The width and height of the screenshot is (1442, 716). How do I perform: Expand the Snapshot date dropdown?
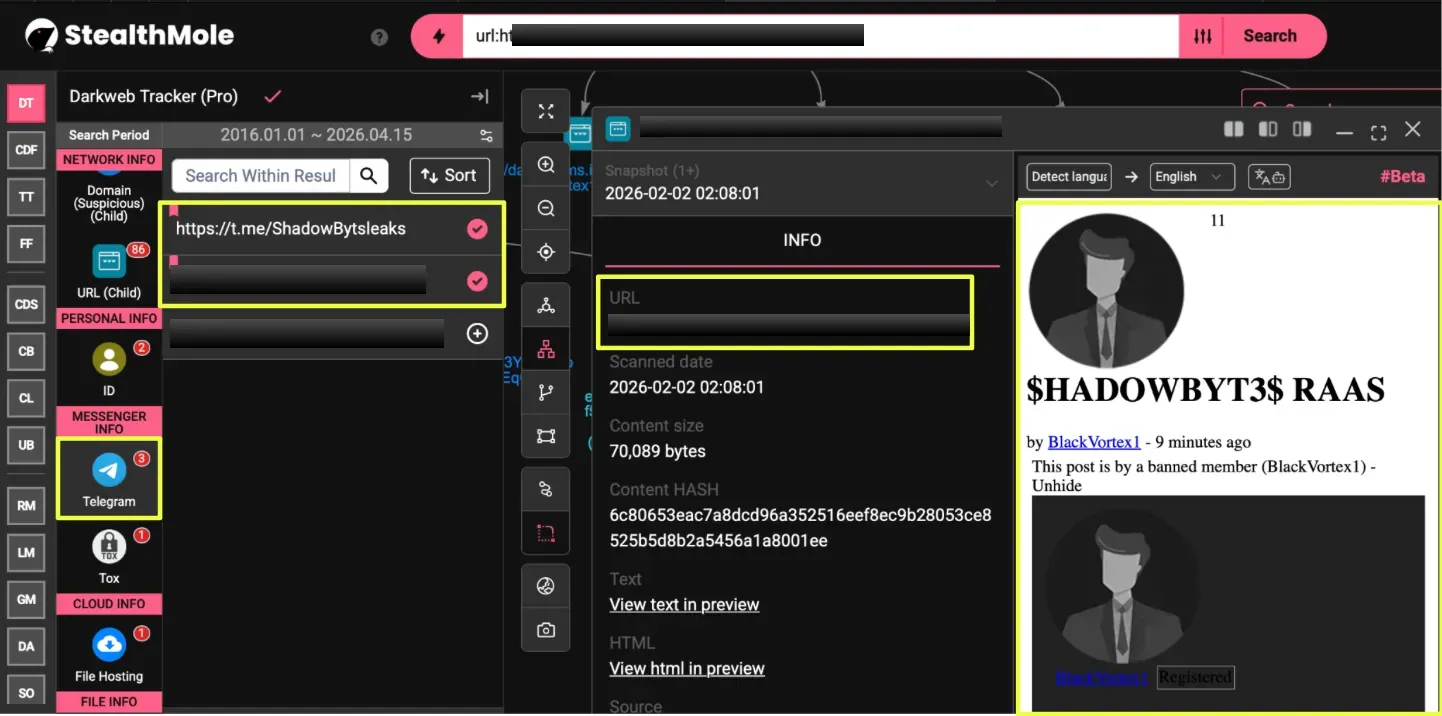pos(991,183)
